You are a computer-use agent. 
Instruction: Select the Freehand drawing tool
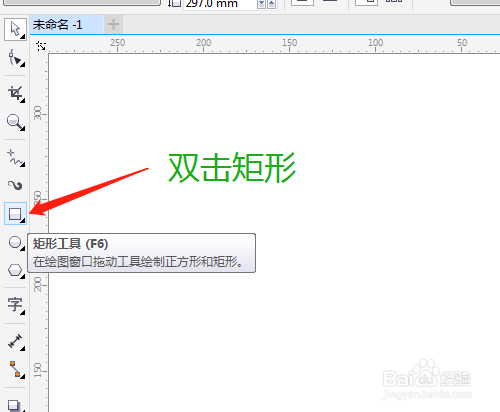[15, 157]
